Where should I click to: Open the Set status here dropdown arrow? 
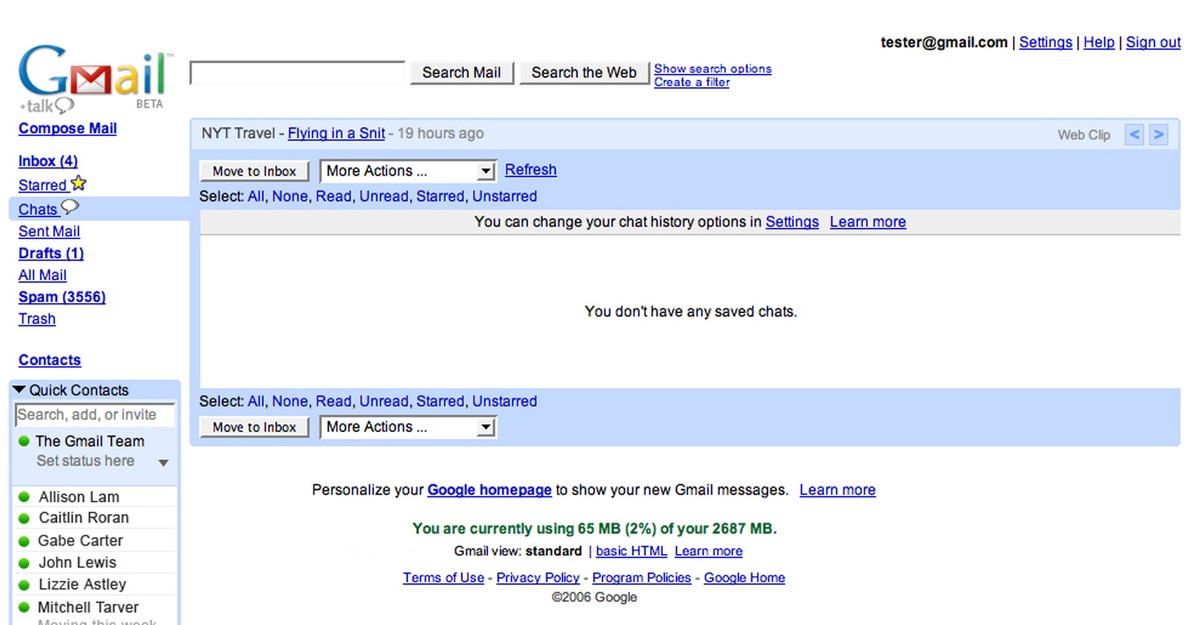point(163,463)
